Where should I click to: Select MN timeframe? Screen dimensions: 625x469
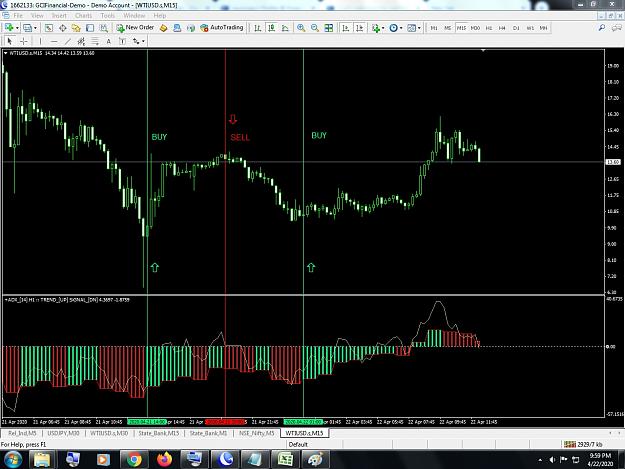click(543, 28)
